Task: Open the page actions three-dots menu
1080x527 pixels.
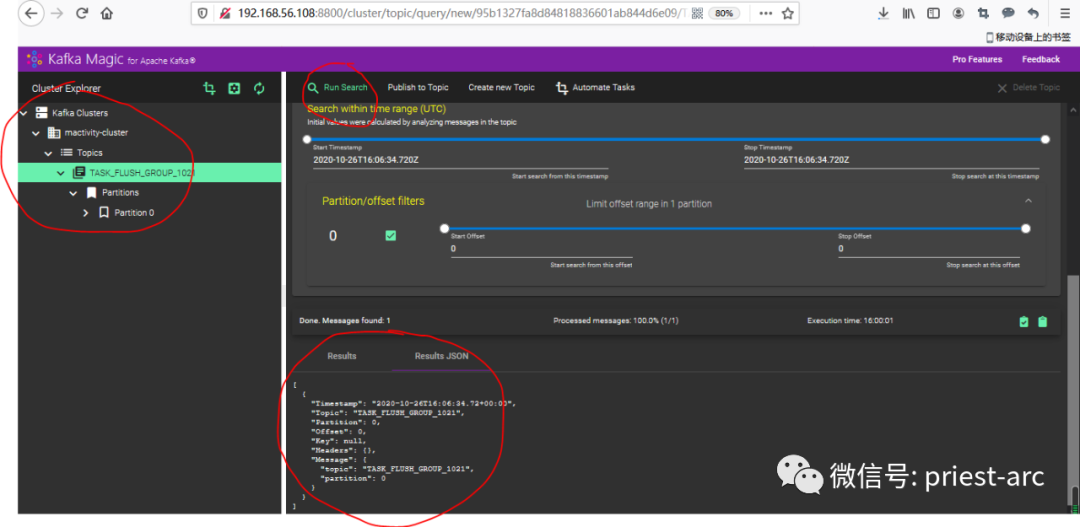Action: pyautogui.click(x=765, y=13)
